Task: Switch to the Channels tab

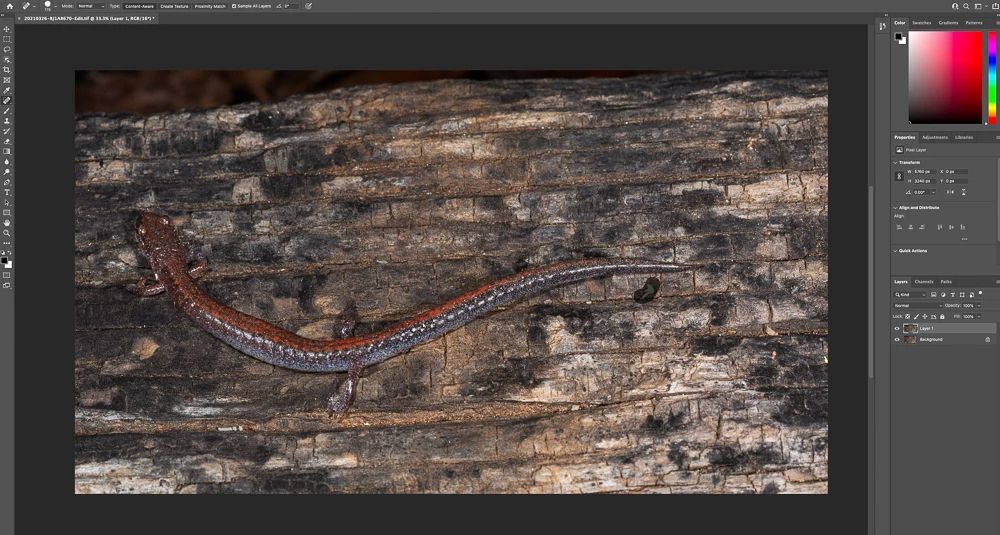Action: [923, 281]
